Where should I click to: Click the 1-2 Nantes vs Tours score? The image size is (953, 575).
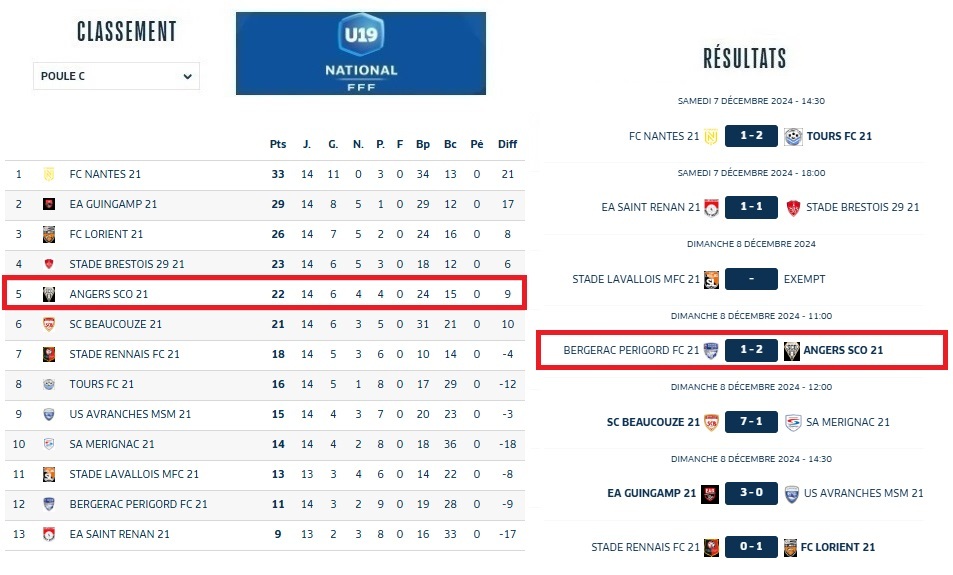point(751,136)
